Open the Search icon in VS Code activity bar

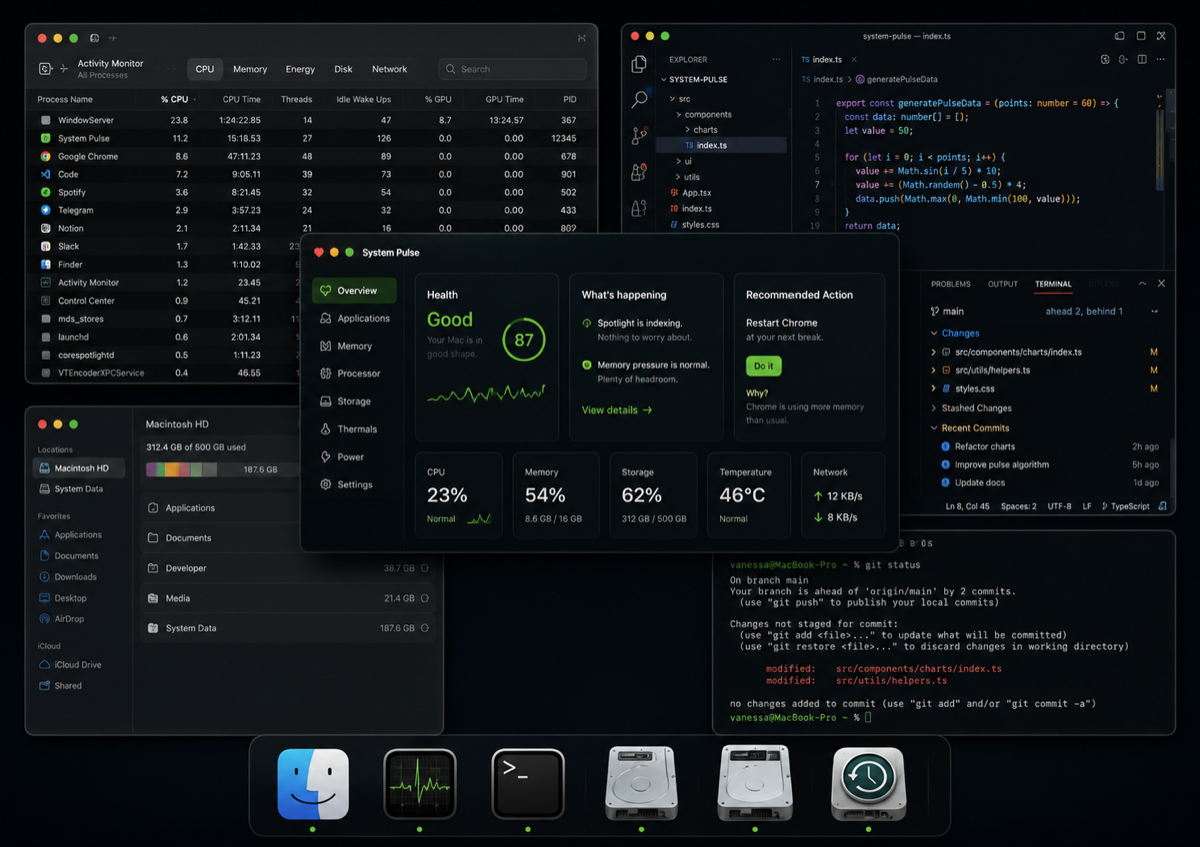tap(639, 99)
